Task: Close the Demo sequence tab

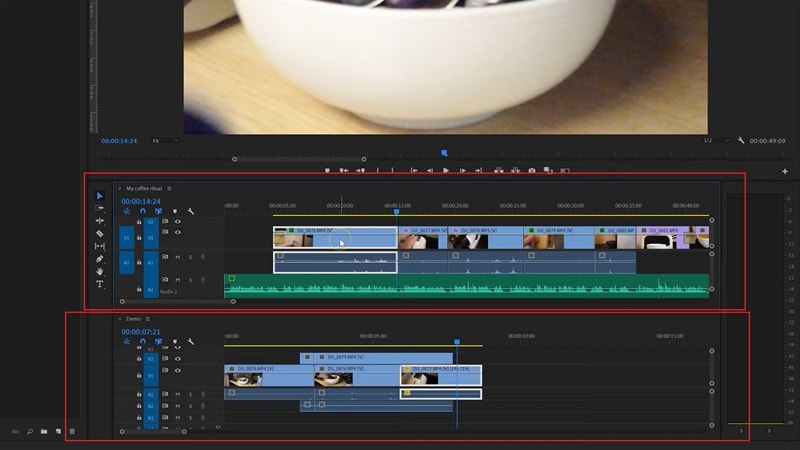Action: click(x=120, y=319)
